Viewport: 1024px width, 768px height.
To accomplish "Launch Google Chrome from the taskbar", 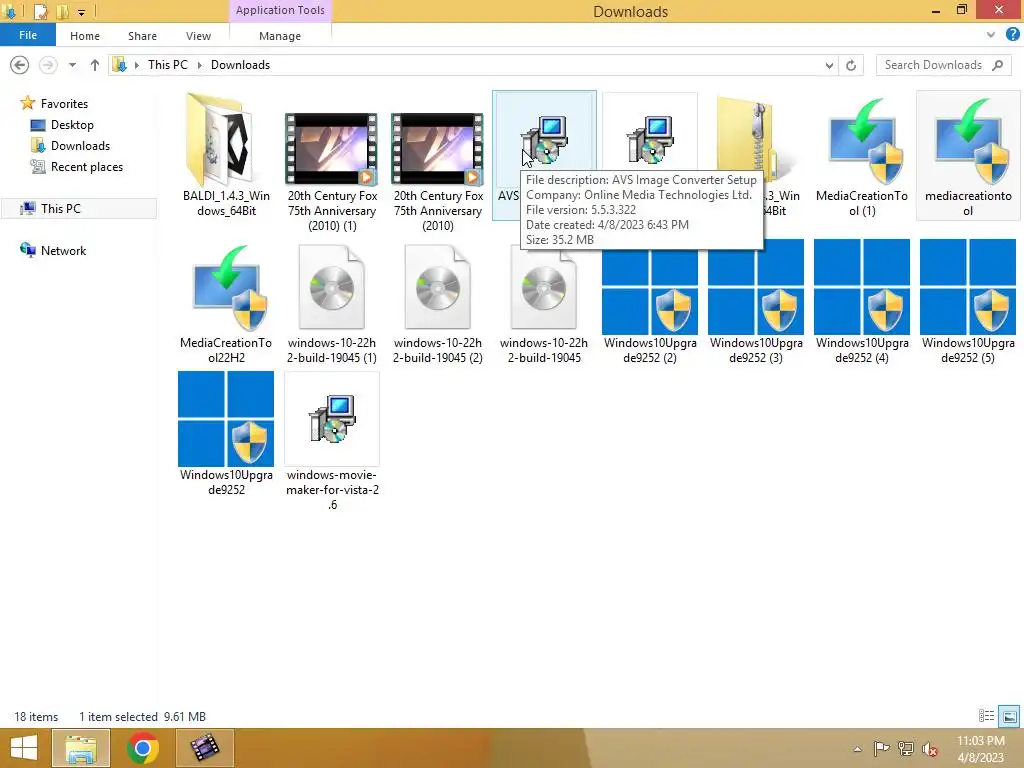I will point(142,748).
